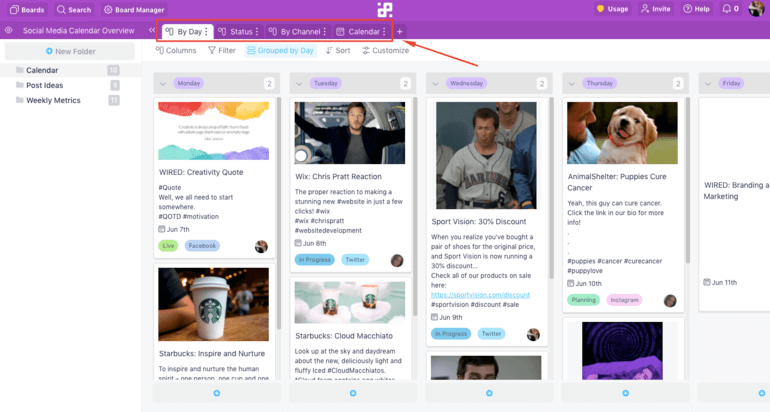Select the Tuesday group label
Image resolution: width=770 pixels, height=412 pixels.
click(x=326, y=83)
